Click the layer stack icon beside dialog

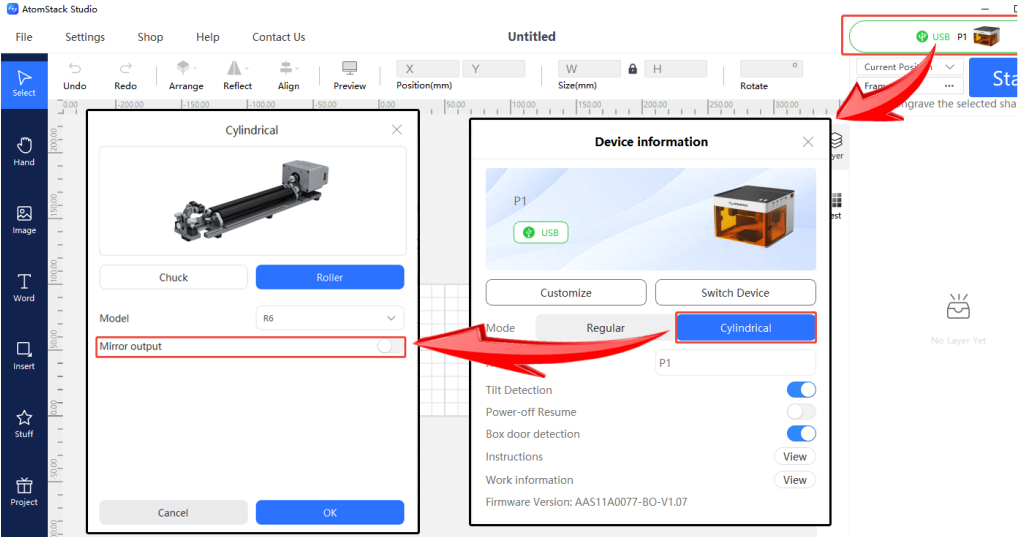coord(836,140)
